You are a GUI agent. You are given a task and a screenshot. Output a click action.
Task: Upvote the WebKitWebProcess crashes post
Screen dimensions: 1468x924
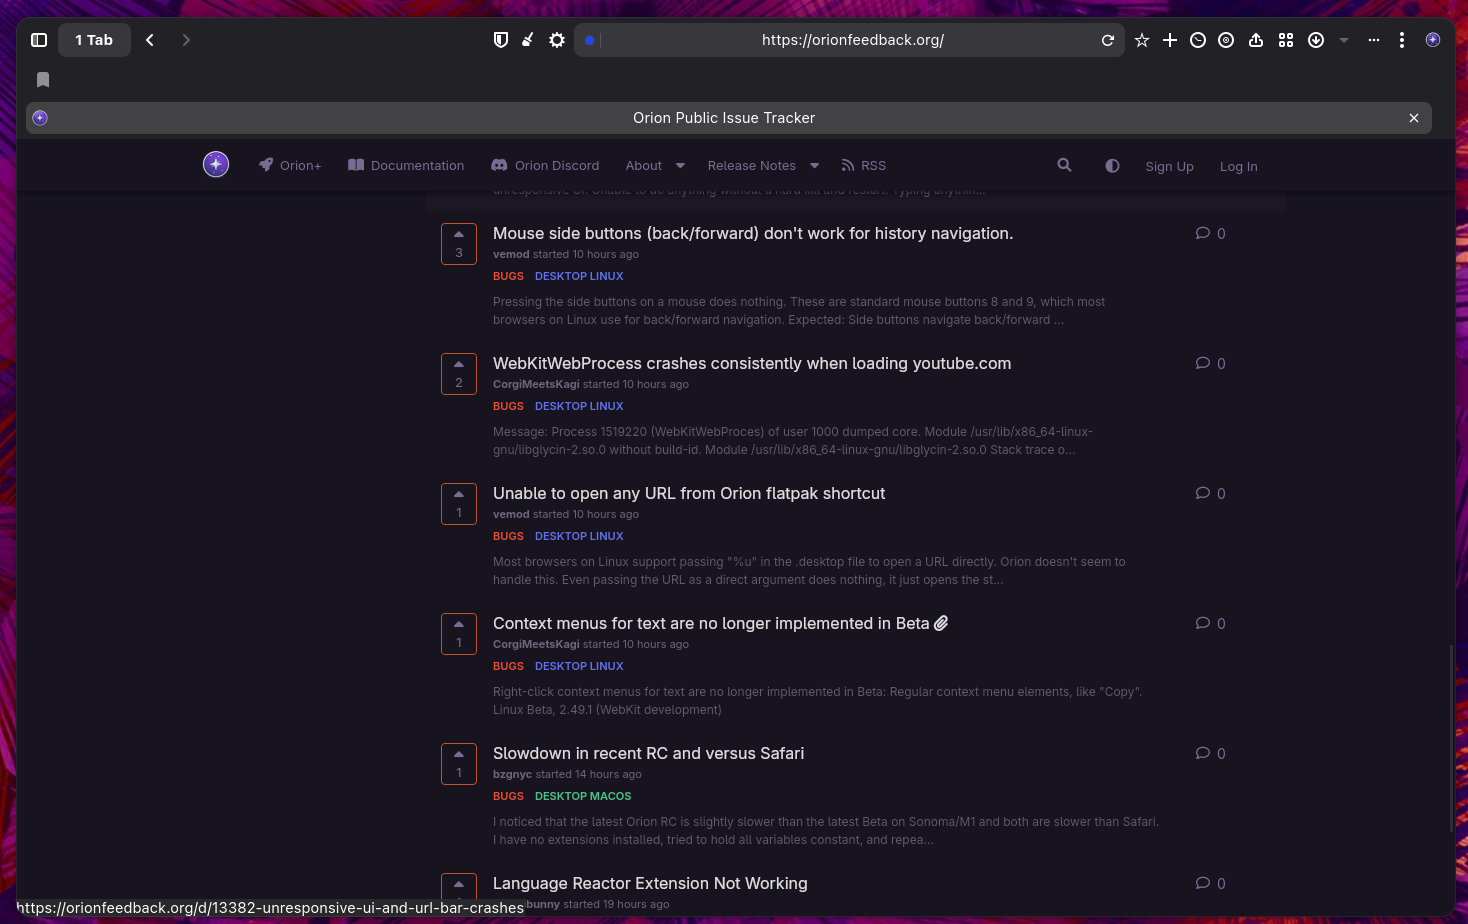459,374
